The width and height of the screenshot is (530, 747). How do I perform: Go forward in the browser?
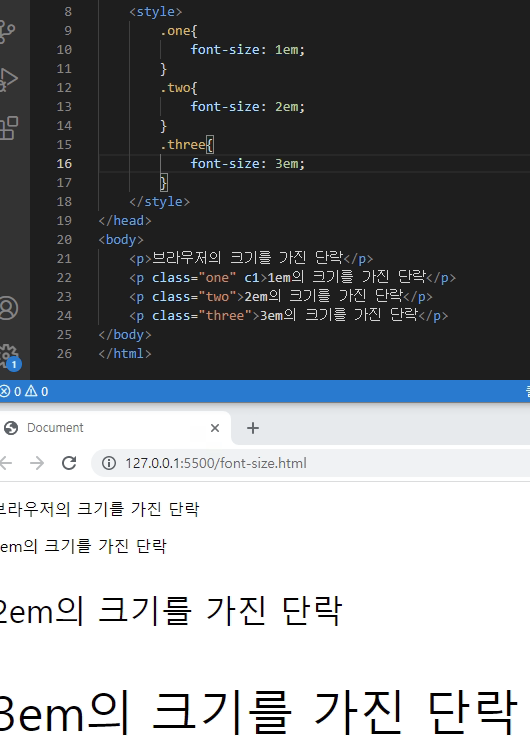[37, 463]
